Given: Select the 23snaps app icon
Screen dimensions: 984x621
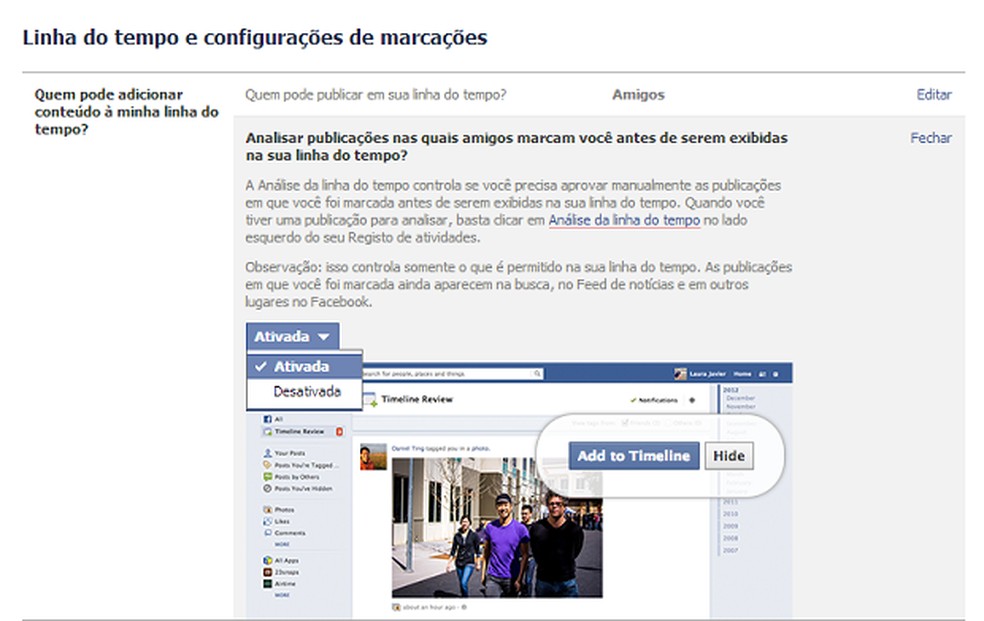Looking at the screenshot, I should tap(270, 573).
